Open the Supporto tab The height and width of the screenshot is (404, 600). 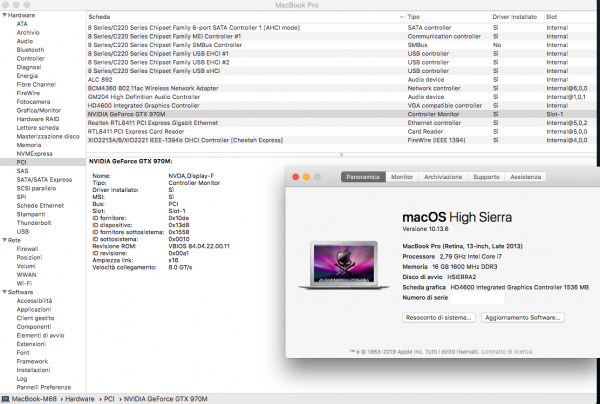[x=486, y=177]
